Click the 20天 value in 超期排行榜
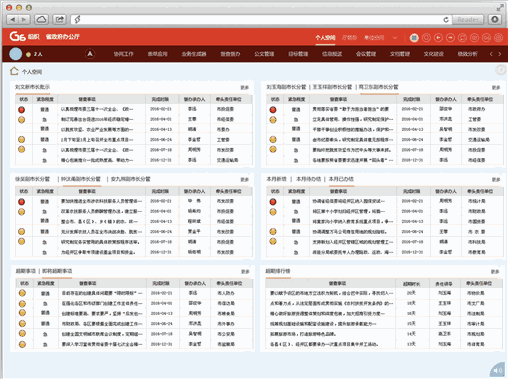Viewport: 508px width, 379px height. point(411,293)
